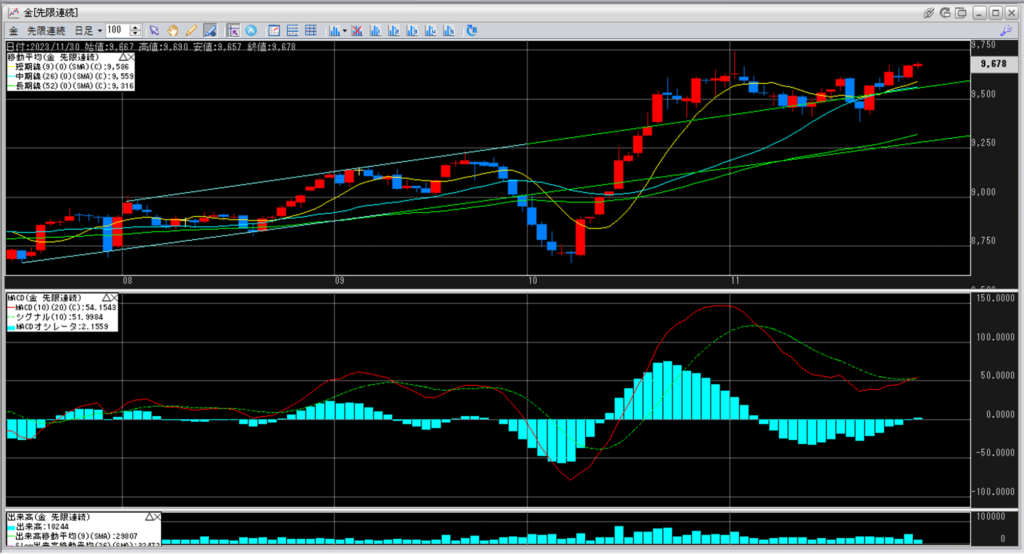This screenshot has height=554, width=1024.
Task: Click the シグナル(10) green legend entry
Action: (x=56, y=317)
